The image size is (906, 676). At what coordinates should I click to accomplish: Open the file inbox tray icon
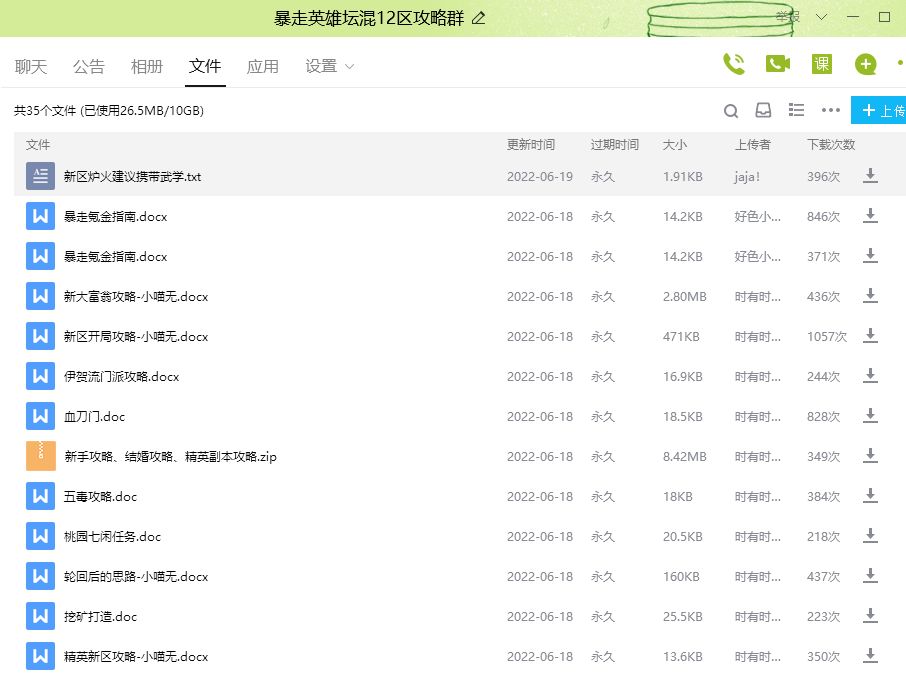pyautogui.click(x=763, y=111)
